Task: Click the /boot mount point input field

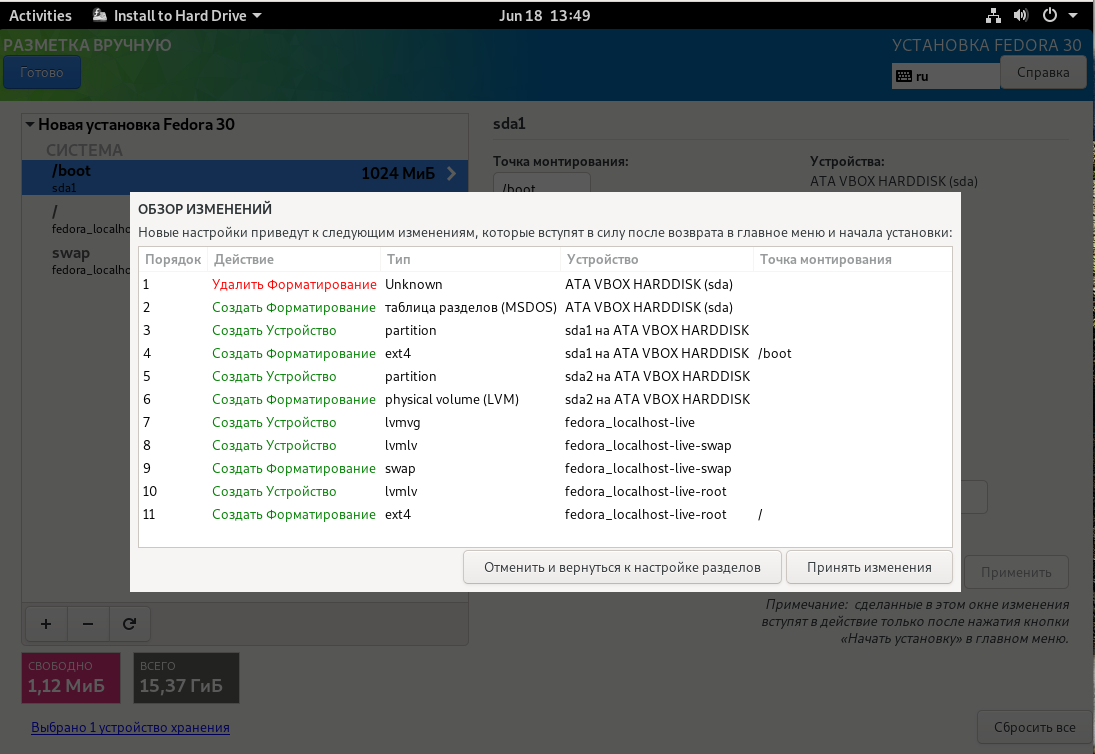Action: (542, 183)
